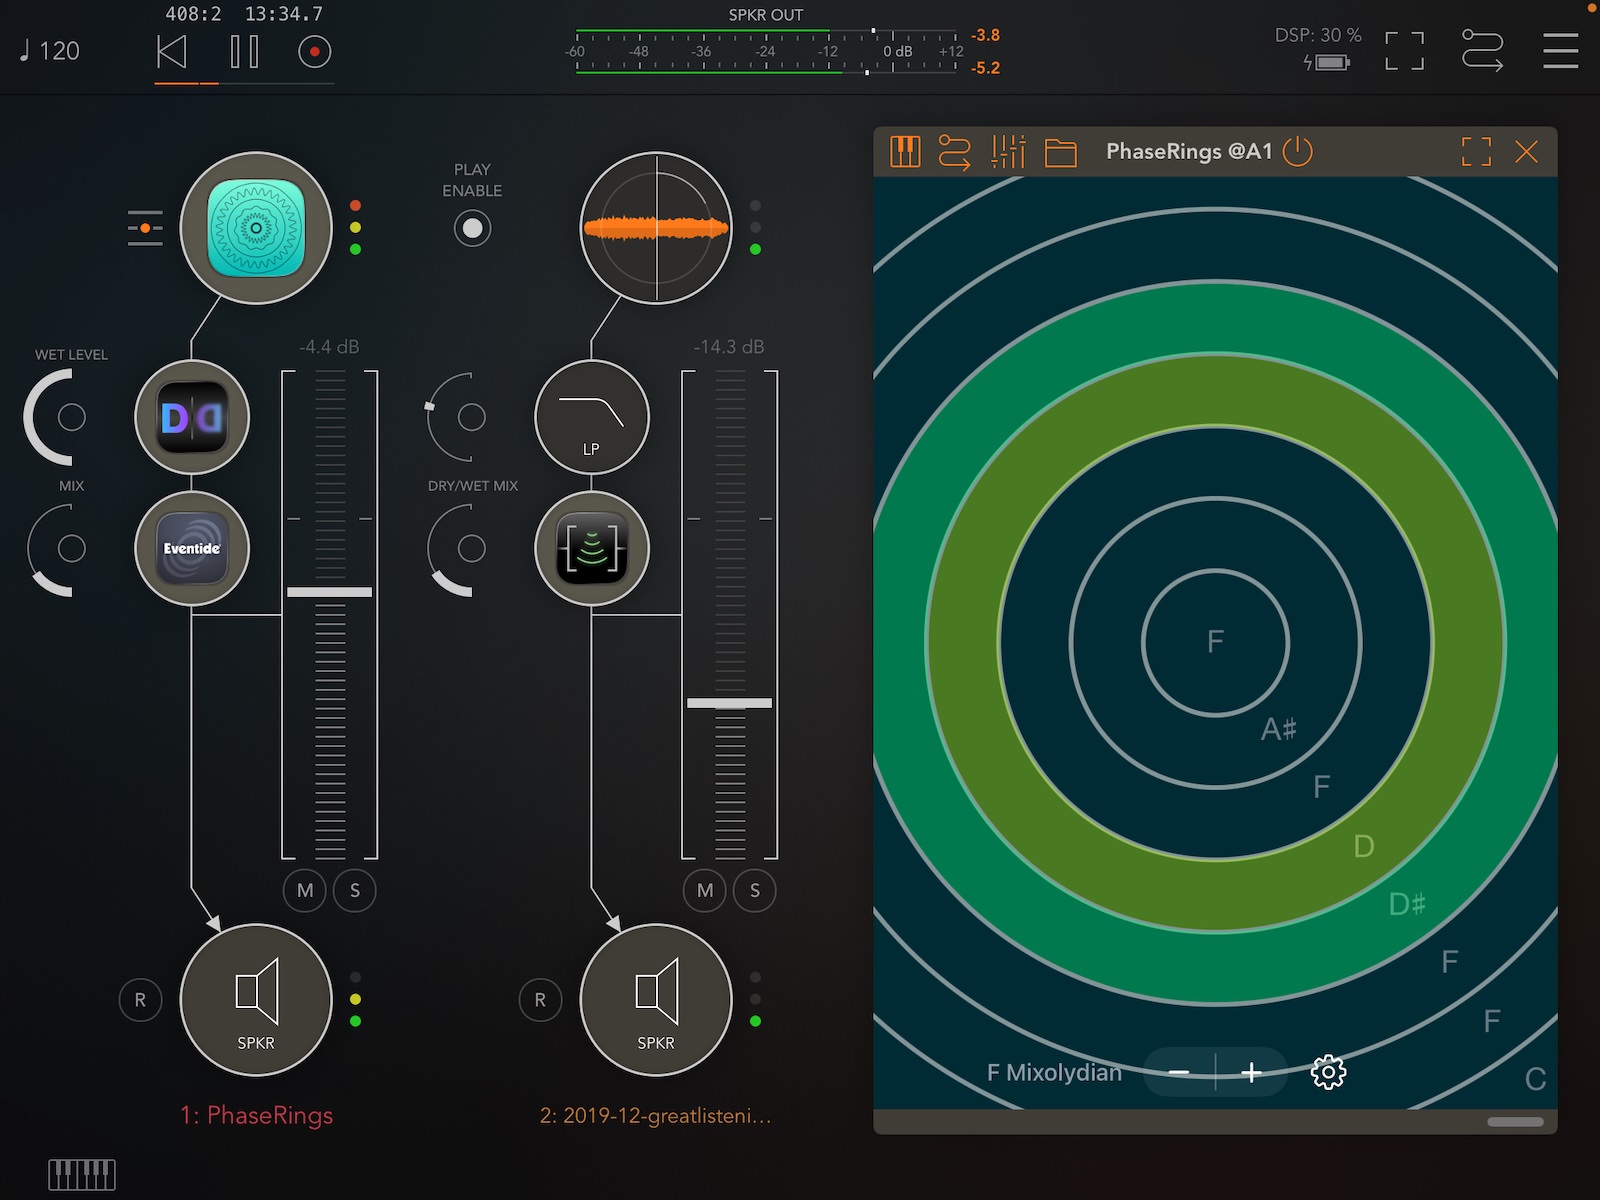The image size is (1600, 1200).
Task: Toggle the Play Enable button
Action: [472, 228]
